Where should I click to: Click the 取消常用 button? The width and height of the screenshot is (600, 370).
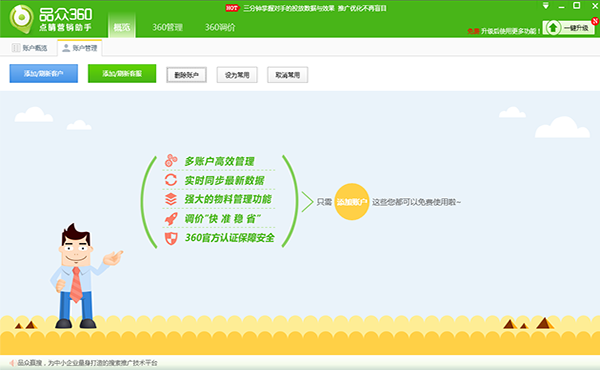[287, 75]
